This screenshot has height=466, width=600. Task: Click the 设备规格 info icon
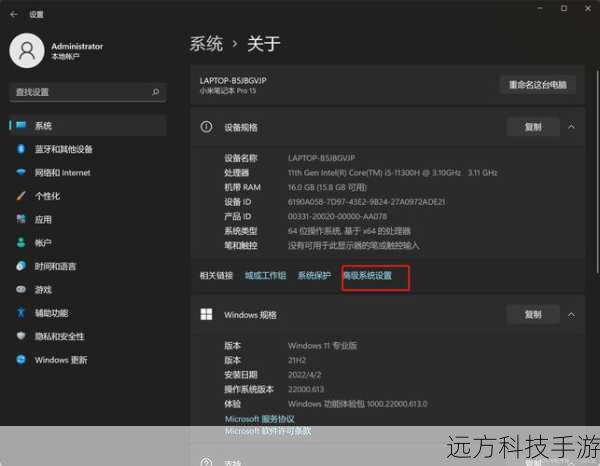click(x=206, y=127)
